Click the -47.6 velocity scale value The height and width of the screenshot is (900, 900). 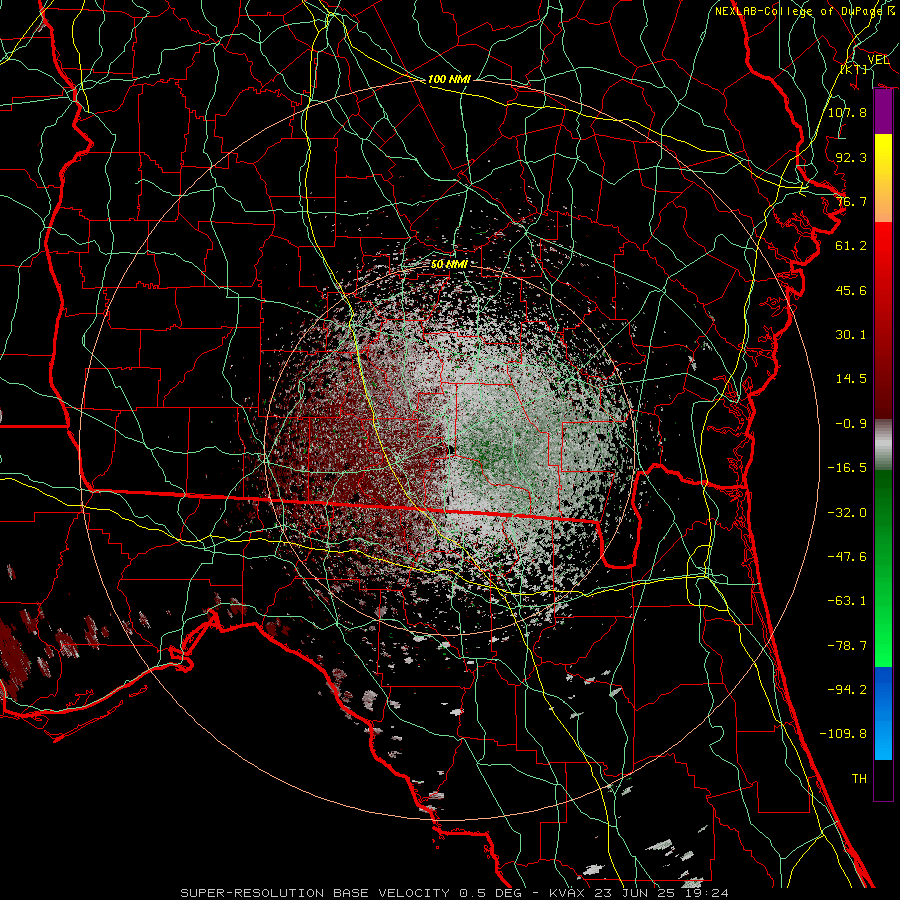[x=847, y=557]
